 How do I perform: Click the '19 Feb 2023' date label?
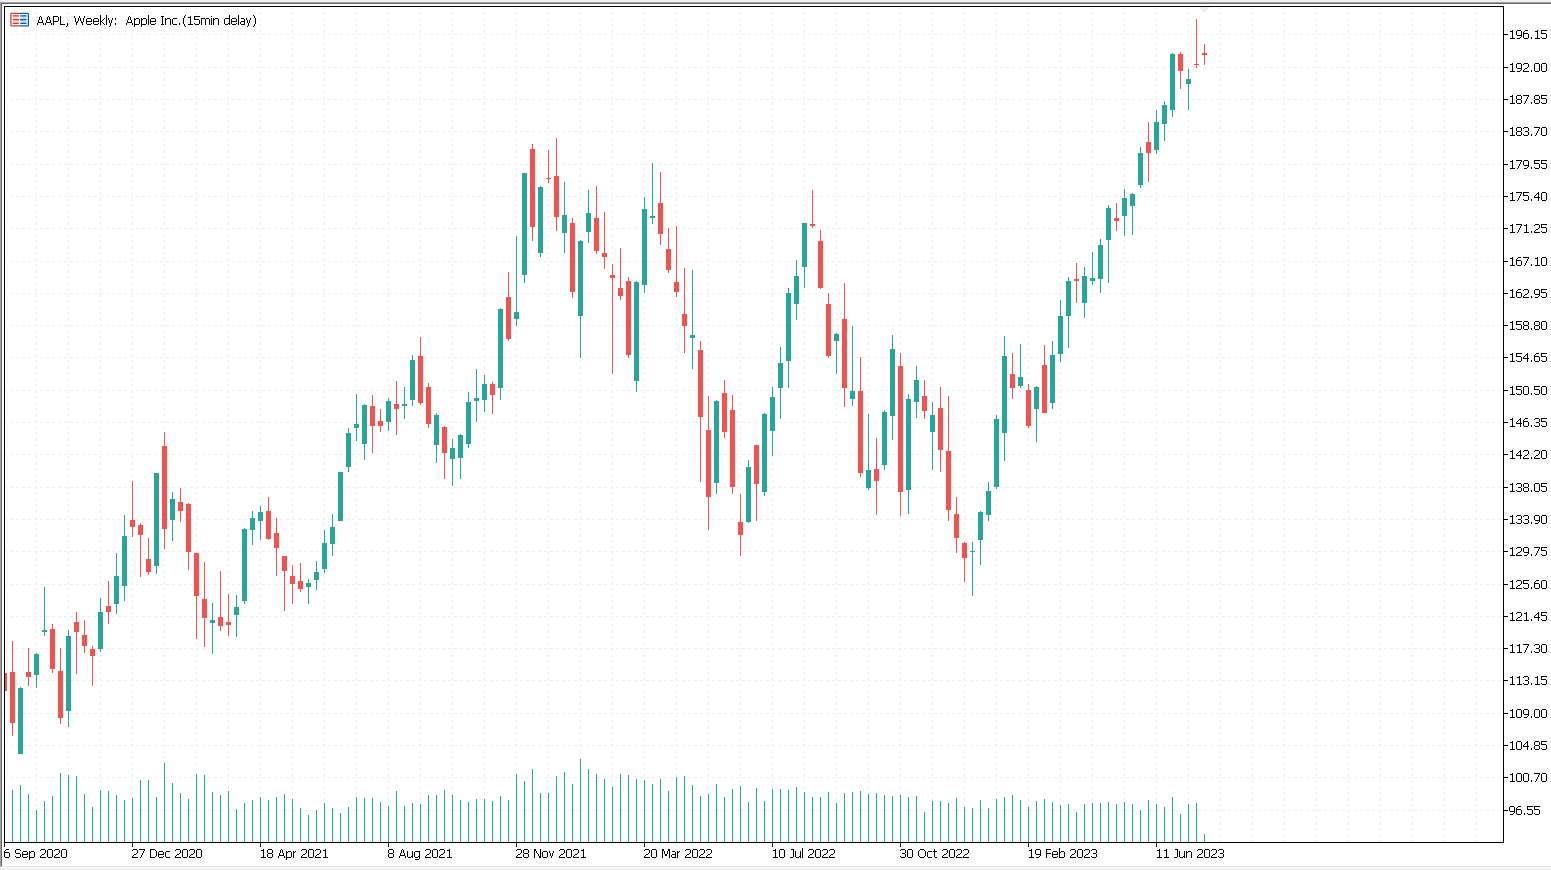pyautogui.click(x=1062, y=854)
